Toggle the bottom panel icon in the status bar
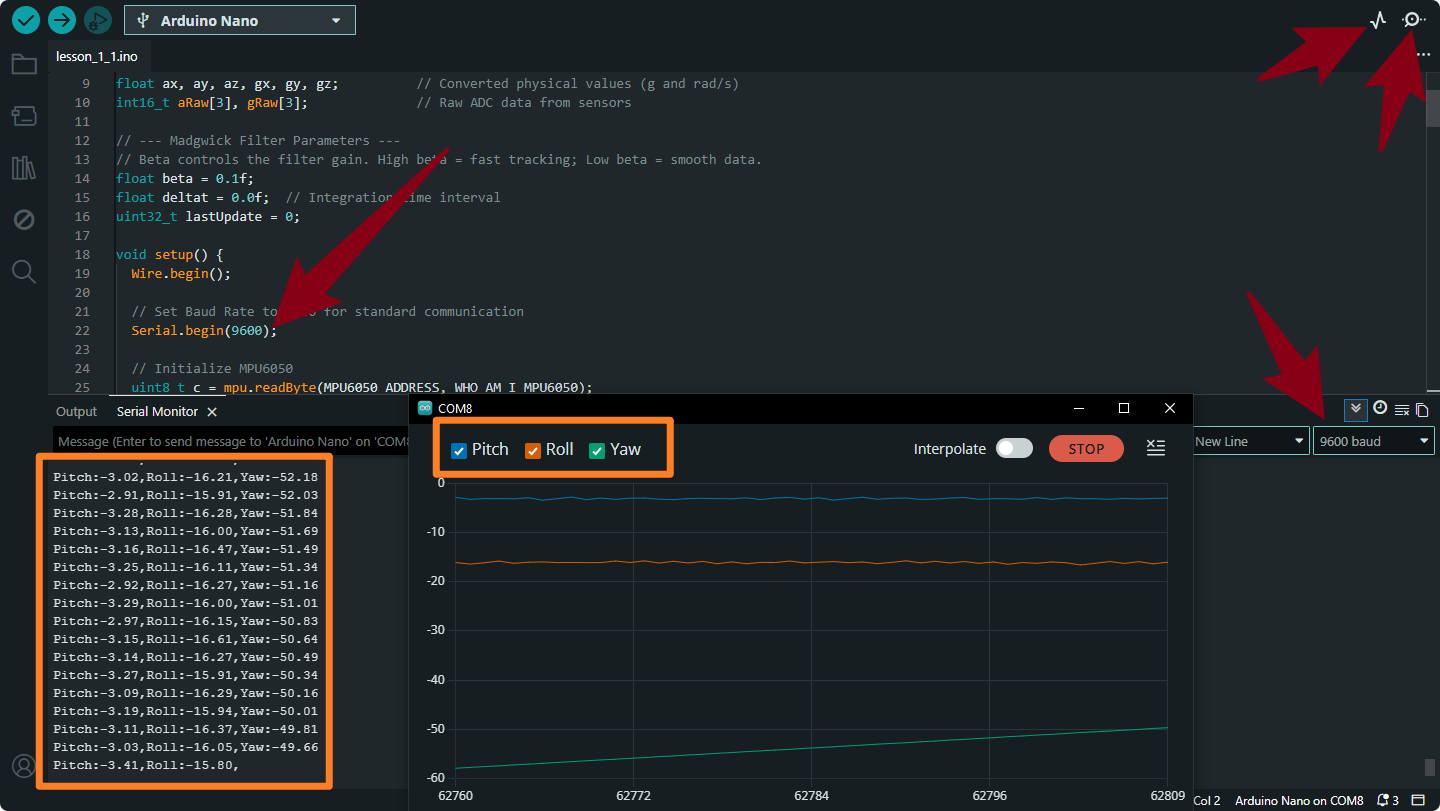 pos(1418,800)
